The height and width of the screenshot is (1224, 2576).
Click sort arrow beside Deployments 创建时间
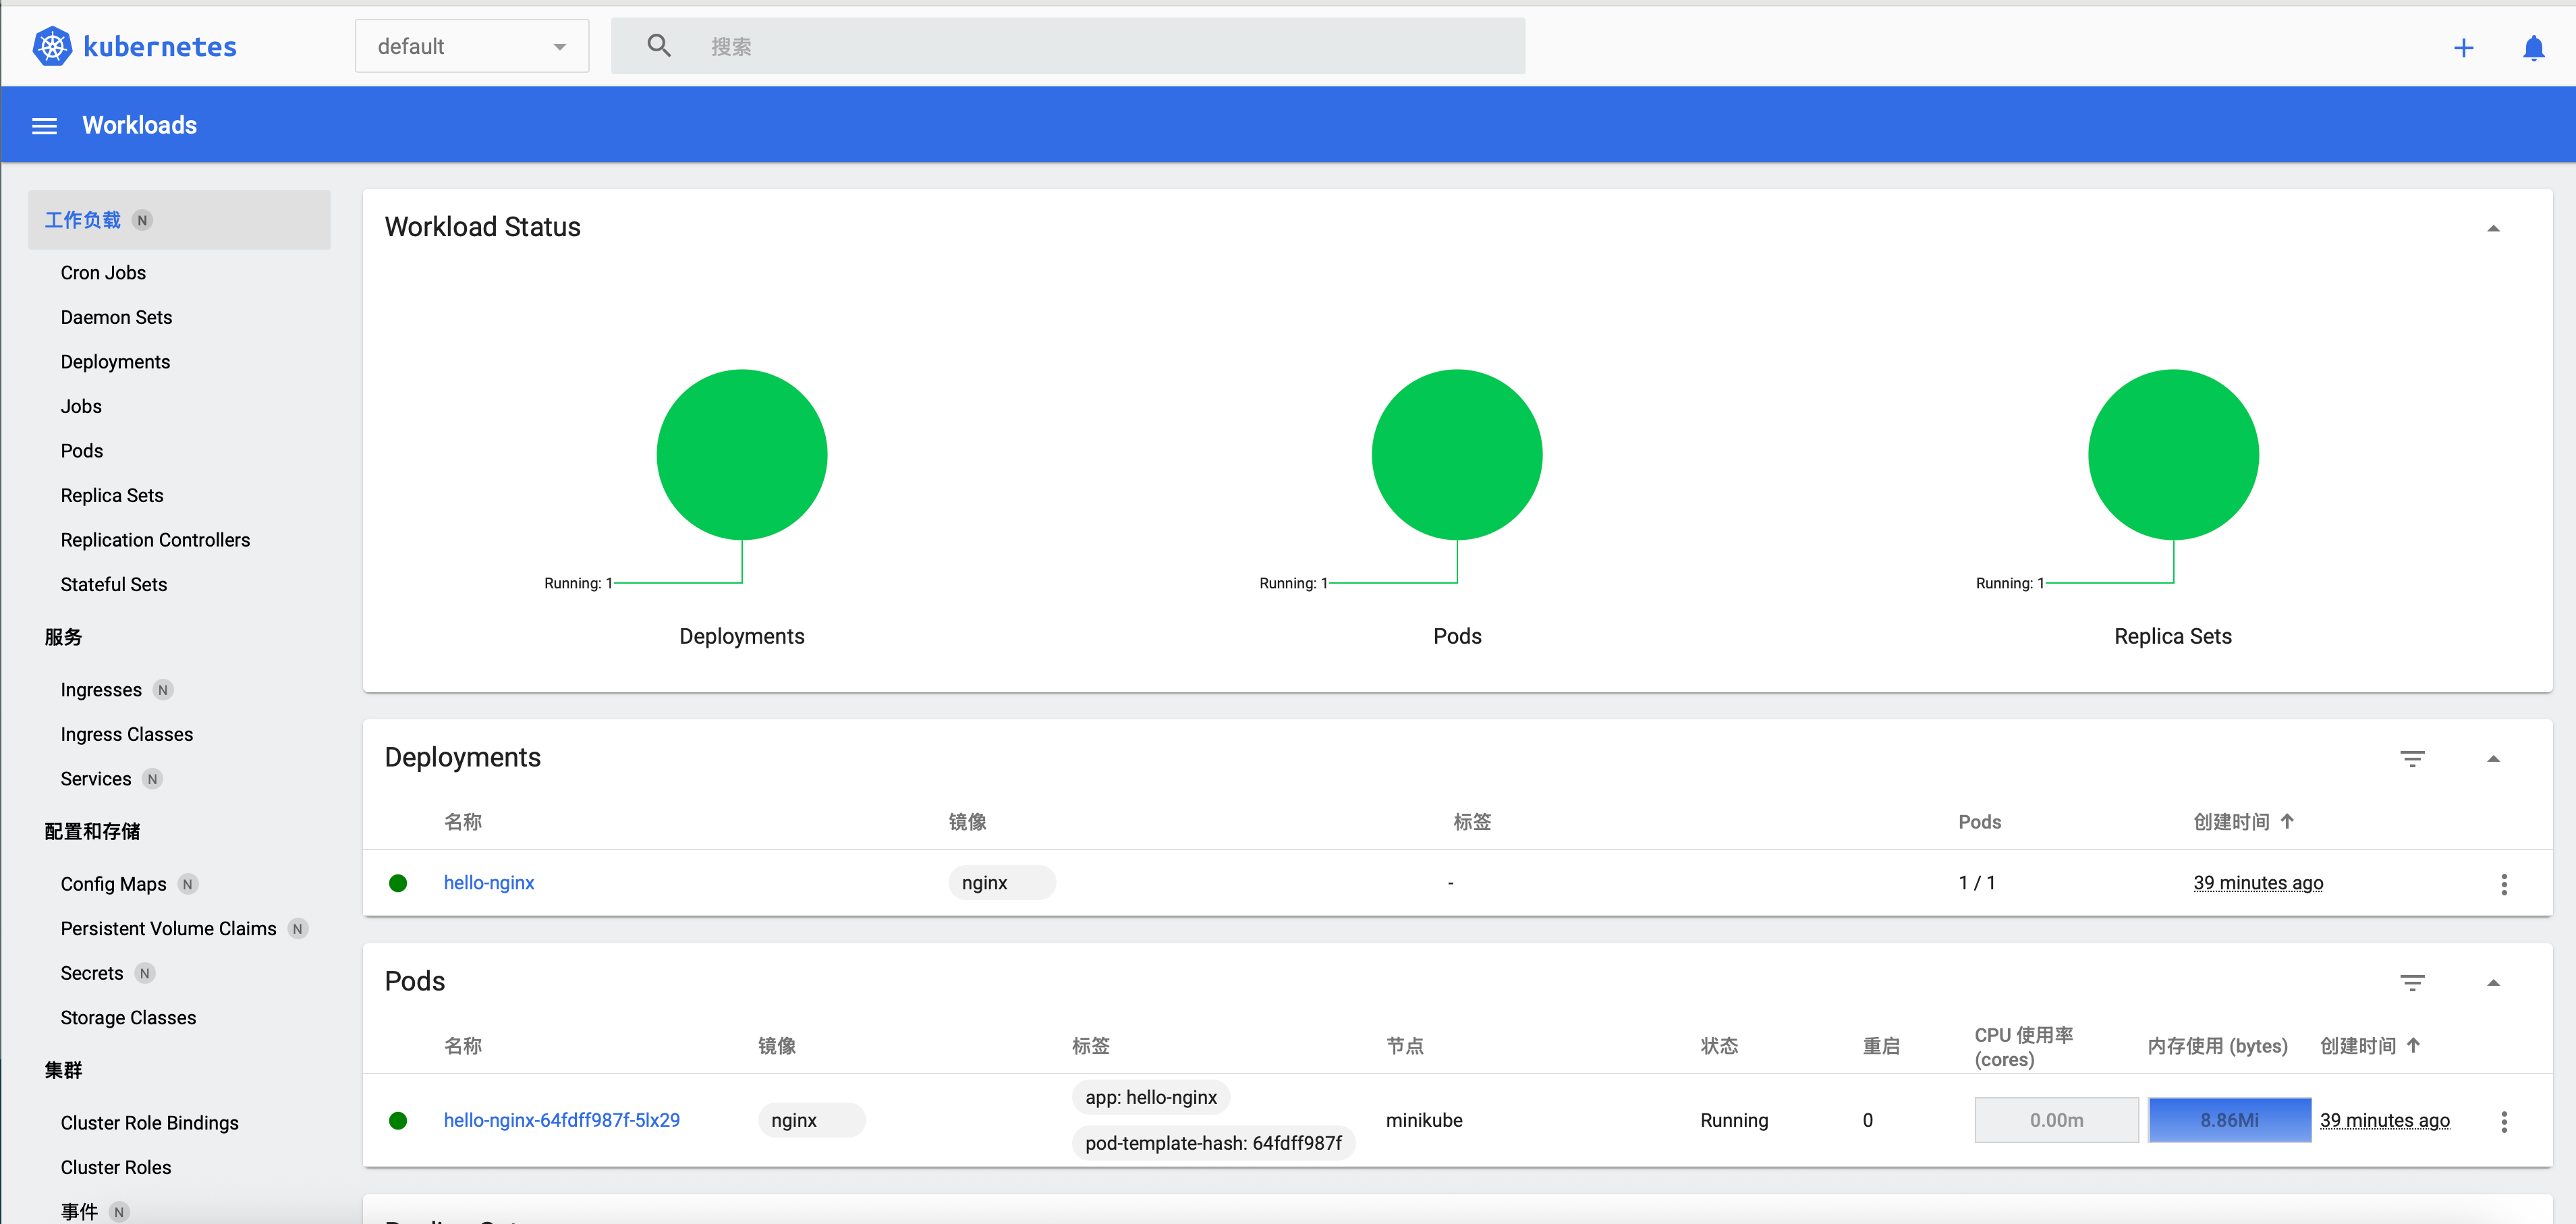(2287, 821)
